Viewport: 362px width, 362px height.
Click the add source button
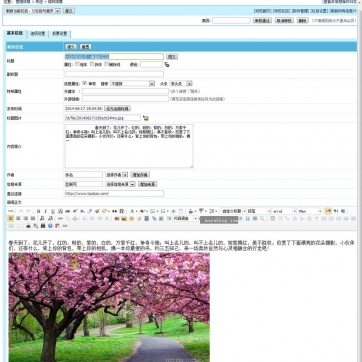(147, 184)
